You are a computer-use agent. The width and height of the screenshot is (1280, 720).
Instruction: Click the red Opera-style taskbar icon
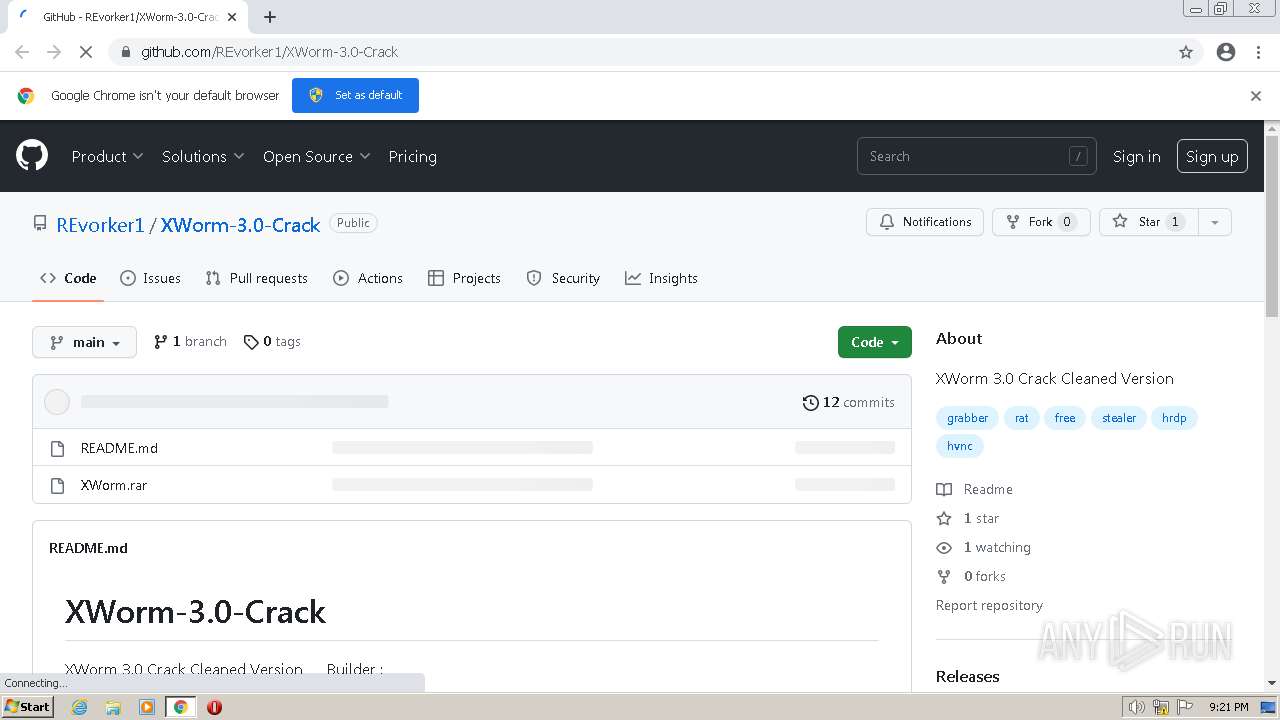click(214, 707)
